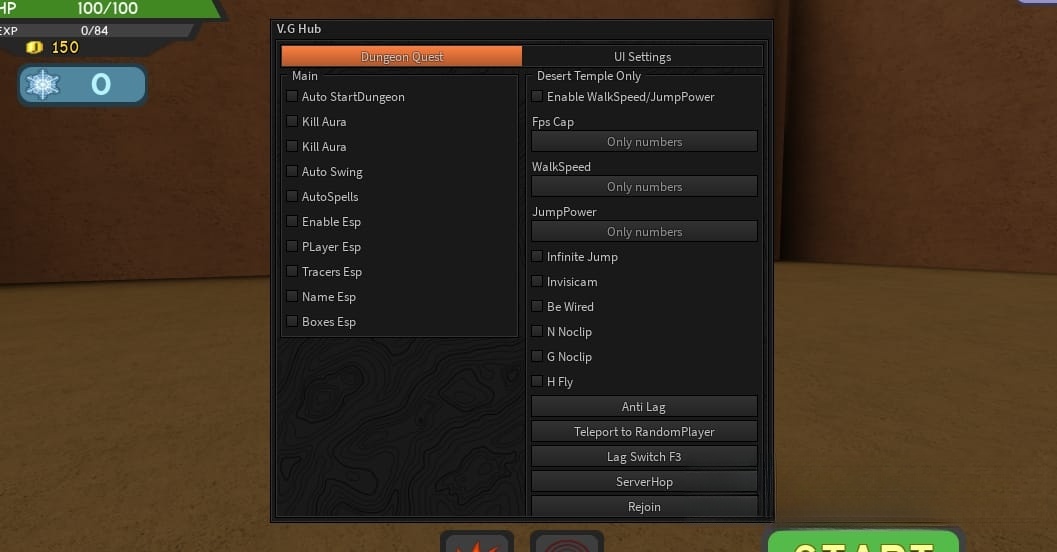This screenshot has width=1057, height=552.
Task: Click the green START button
Action: point(864,543)
